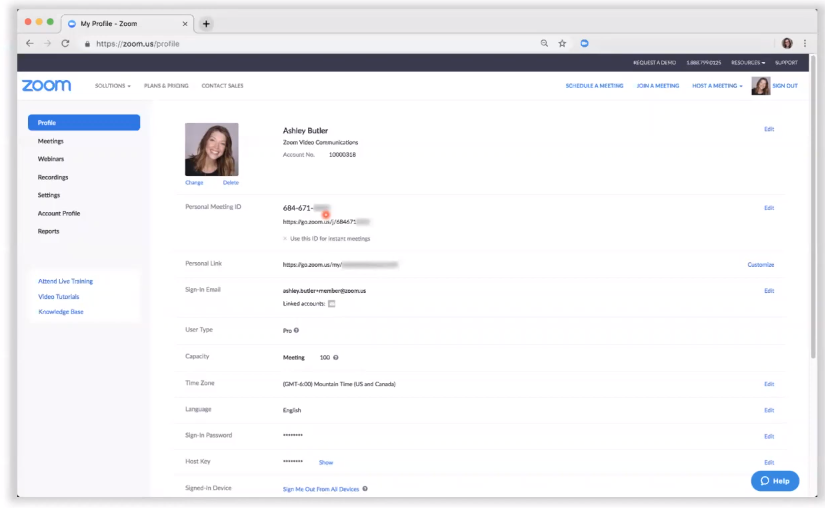Screen dimensions: 825x508
Task: Click Customize for Personal Link
Action: click(x=761, y=265)
